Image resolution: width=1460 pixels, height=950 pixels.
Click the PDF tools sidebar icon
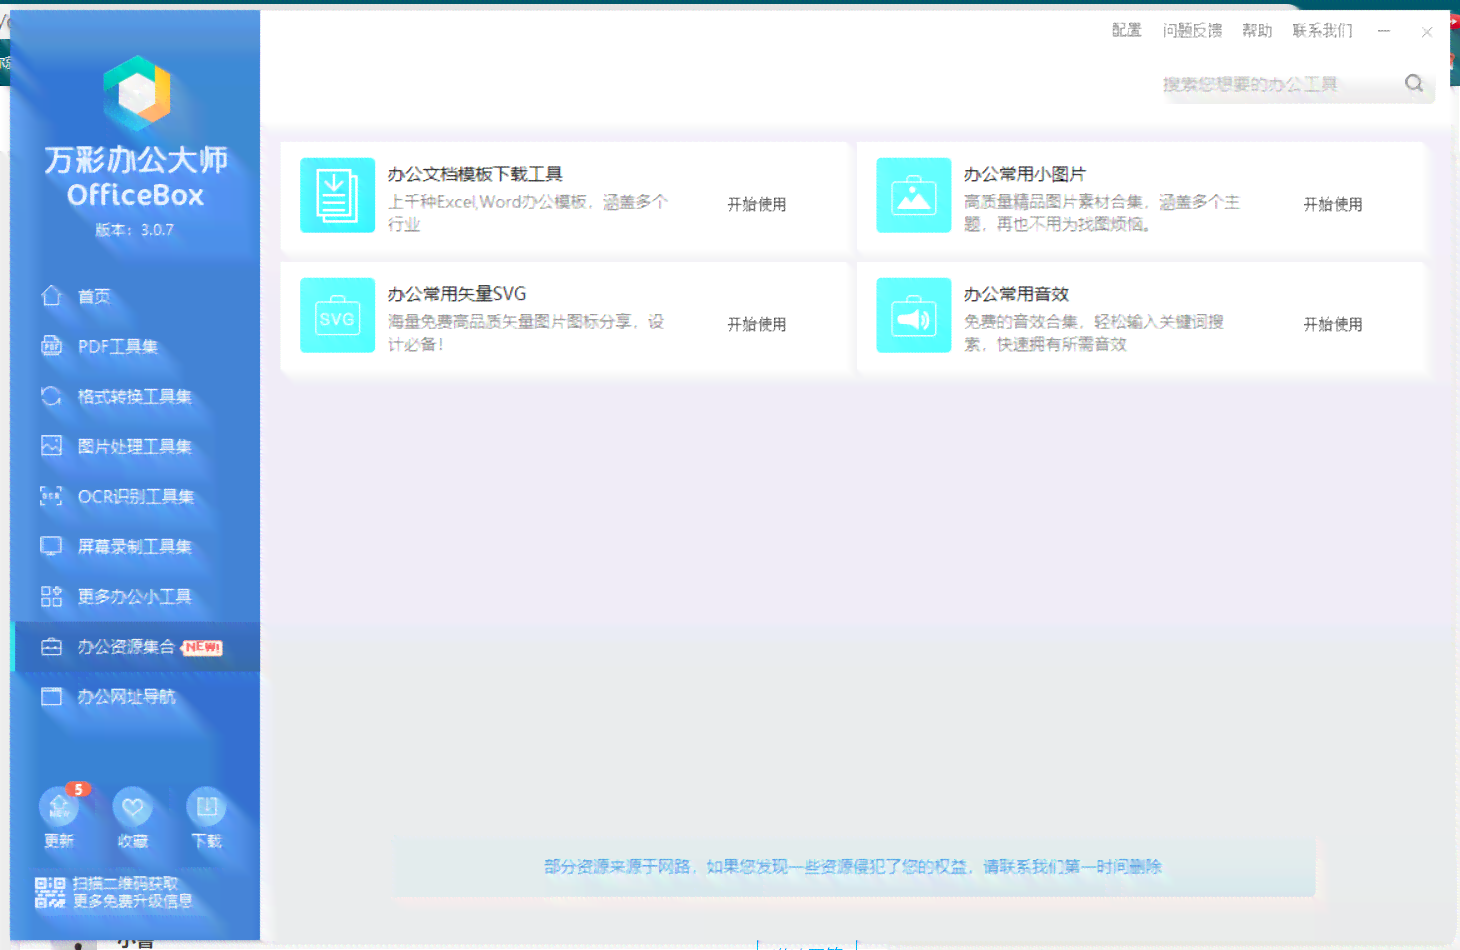[x=51, y=345]
